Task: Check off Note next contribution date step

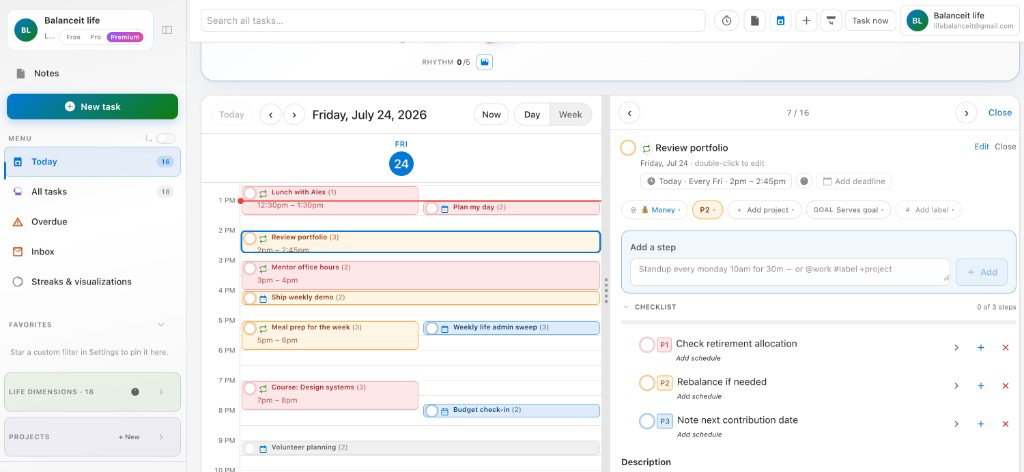Action: [647, 421]
